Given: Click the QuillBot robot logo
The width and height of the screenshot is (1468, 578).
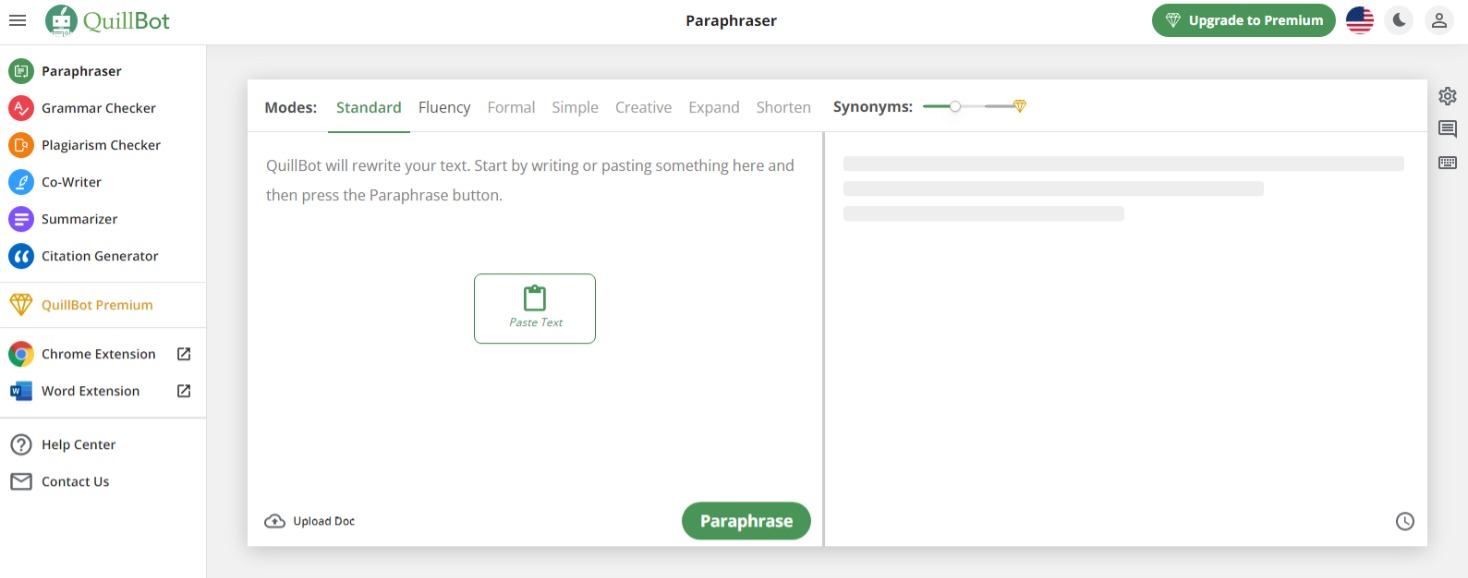Looking at the screenshot, I should (61, 21).
